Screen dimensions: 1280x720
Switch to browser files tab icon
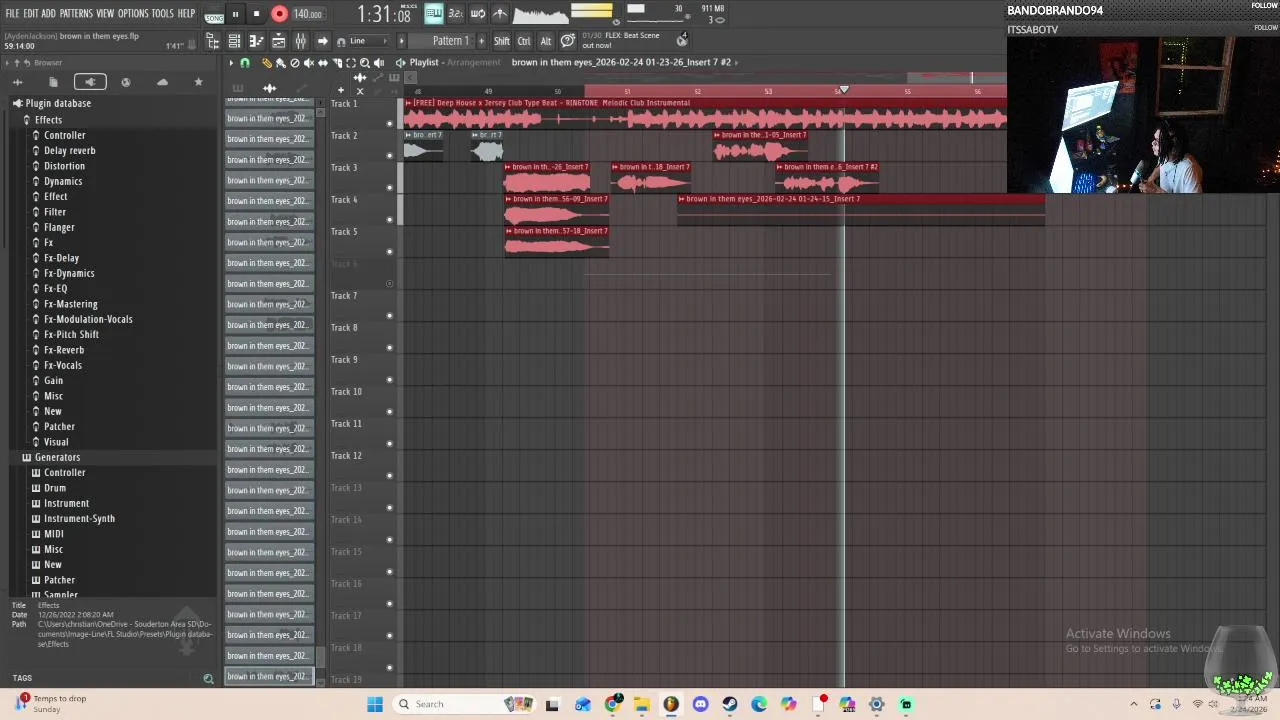pyautogui.click(x=53, y=82)
